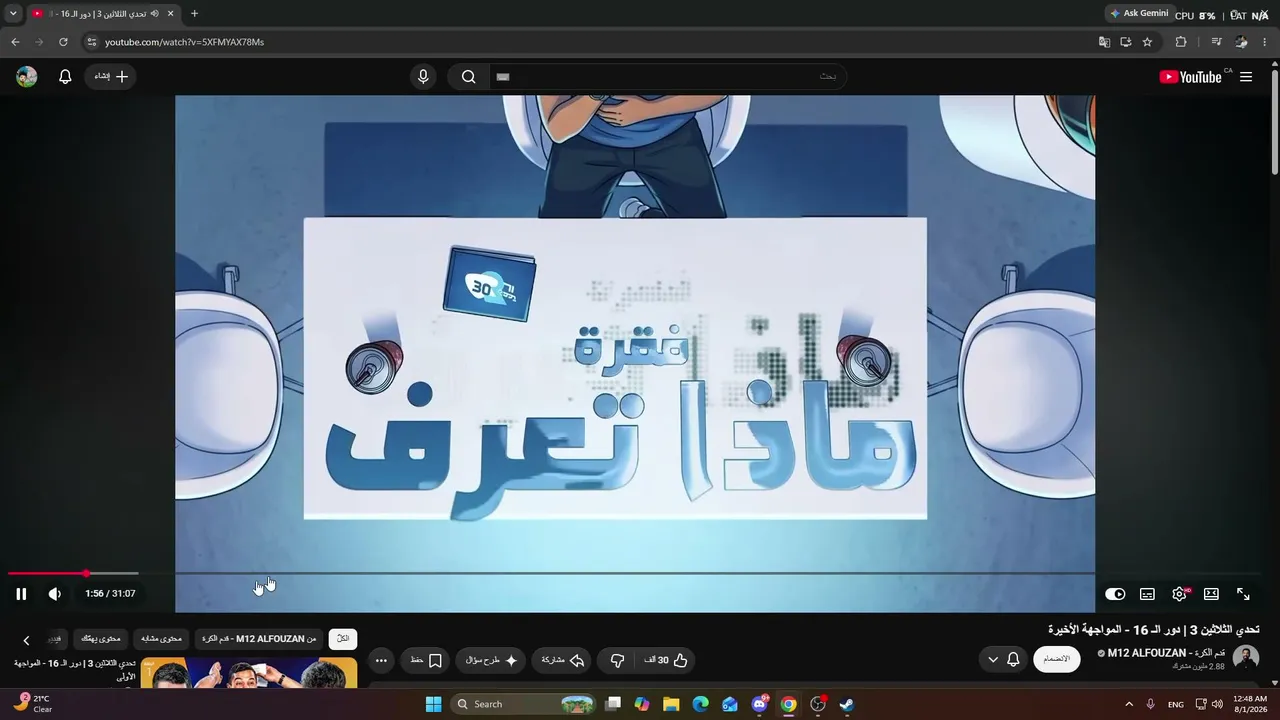
Task: Select 'من M12 ALFOUZAN' filter chip
Action: click(259, 639)
